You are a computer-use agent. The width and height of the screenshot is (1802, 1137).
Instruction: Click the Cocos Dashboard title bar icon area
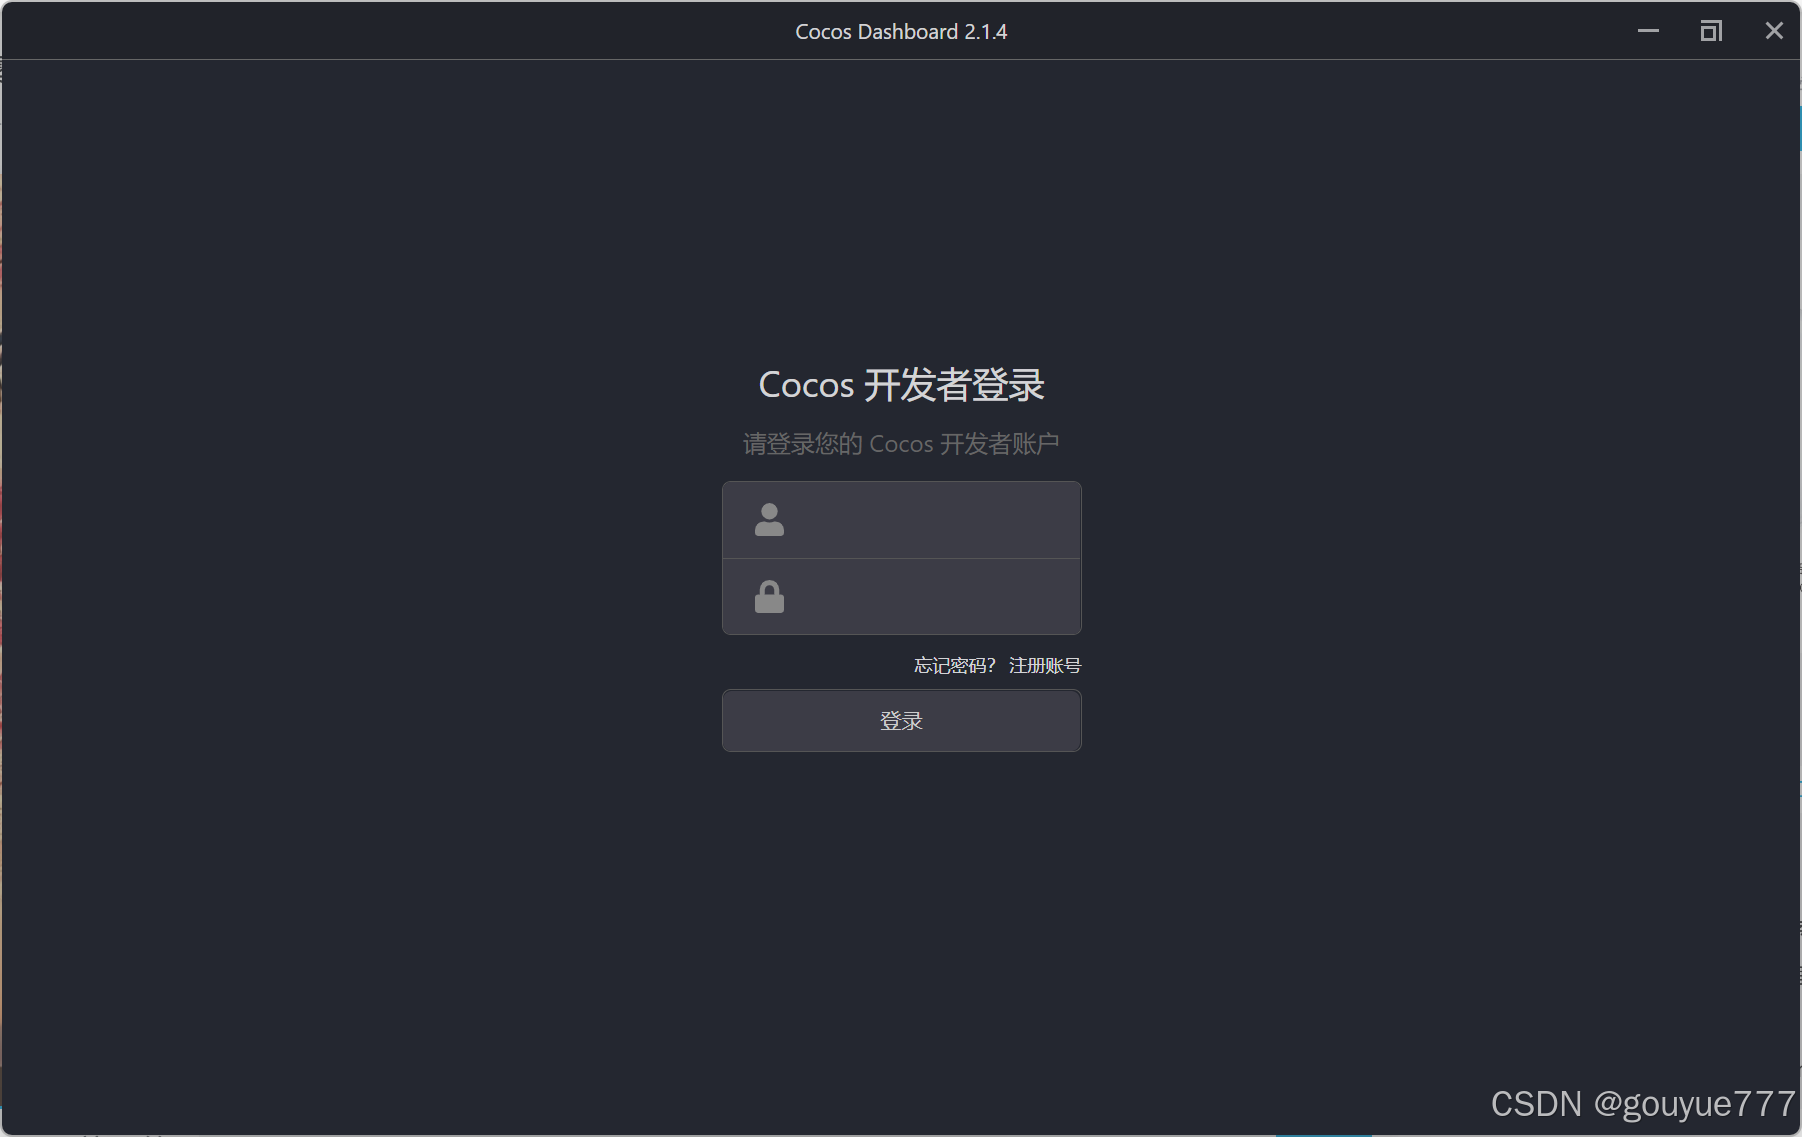pyautogui.click(x=900, y=31)
